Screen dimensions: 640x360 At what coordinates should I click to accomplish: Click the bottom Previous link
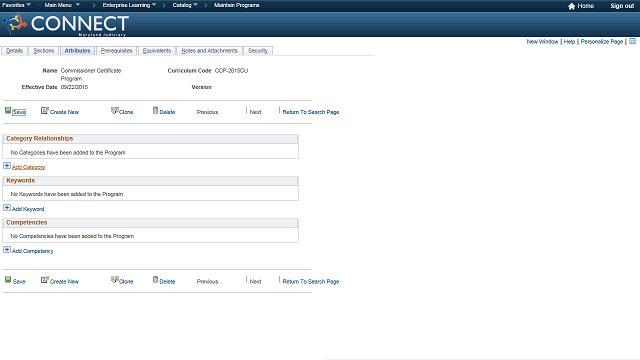pyautogui.click(x=207, y=282)
